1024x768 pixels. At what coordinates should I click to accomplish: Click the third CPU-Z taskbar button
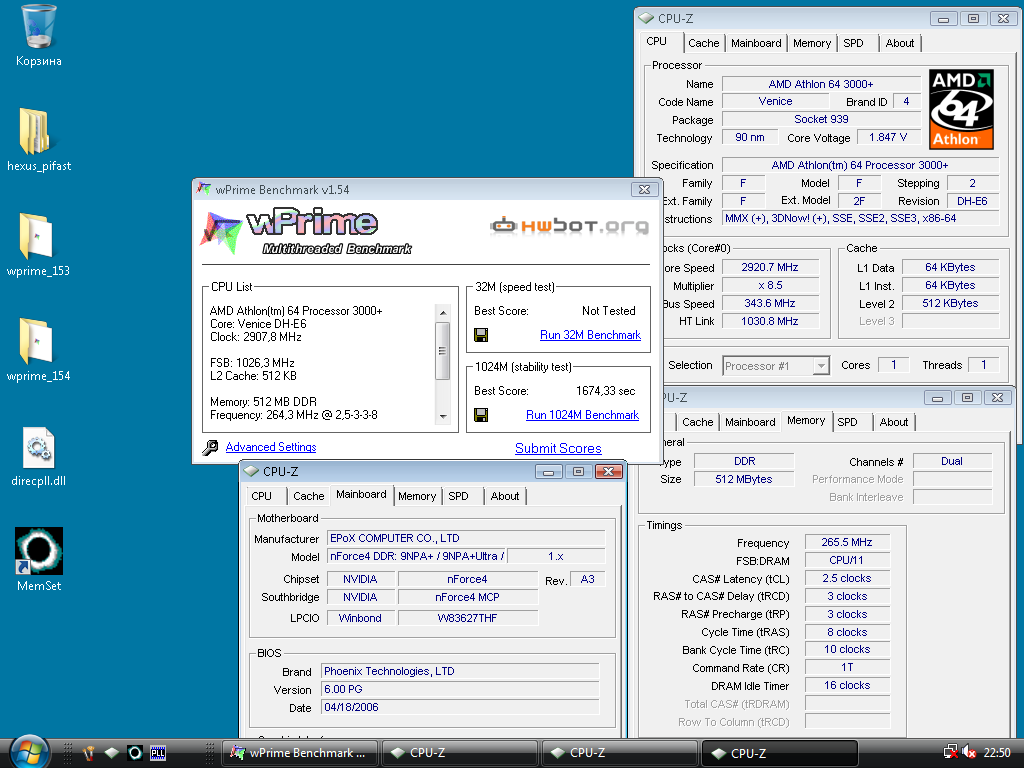780,753
